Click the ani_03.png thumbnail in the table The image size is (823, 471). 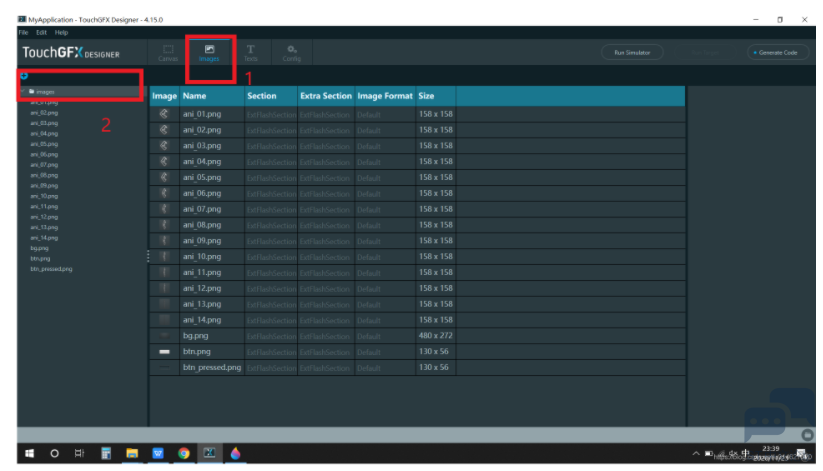(164, 145)
